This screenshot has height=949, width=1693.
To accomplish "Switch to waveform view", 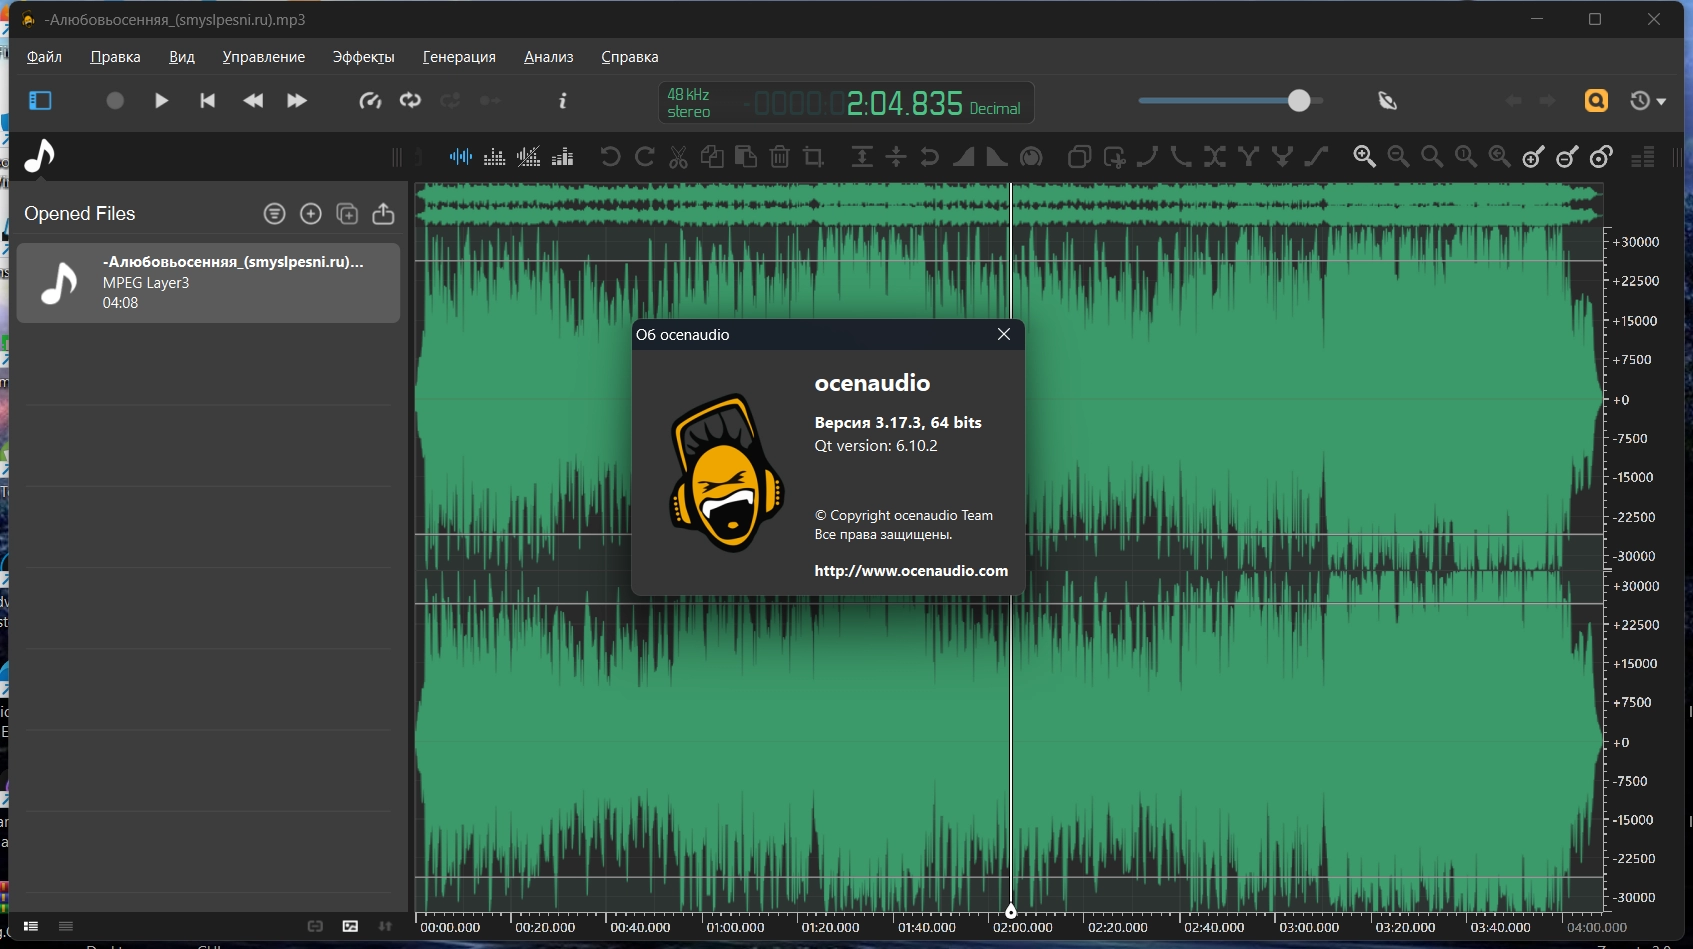I will pos(460,157).
